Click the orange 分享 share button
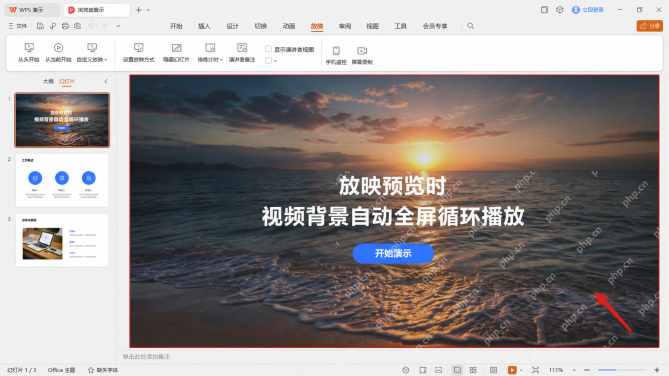Image resolution: width=669 pixels, height=376 pixels. 650,26
